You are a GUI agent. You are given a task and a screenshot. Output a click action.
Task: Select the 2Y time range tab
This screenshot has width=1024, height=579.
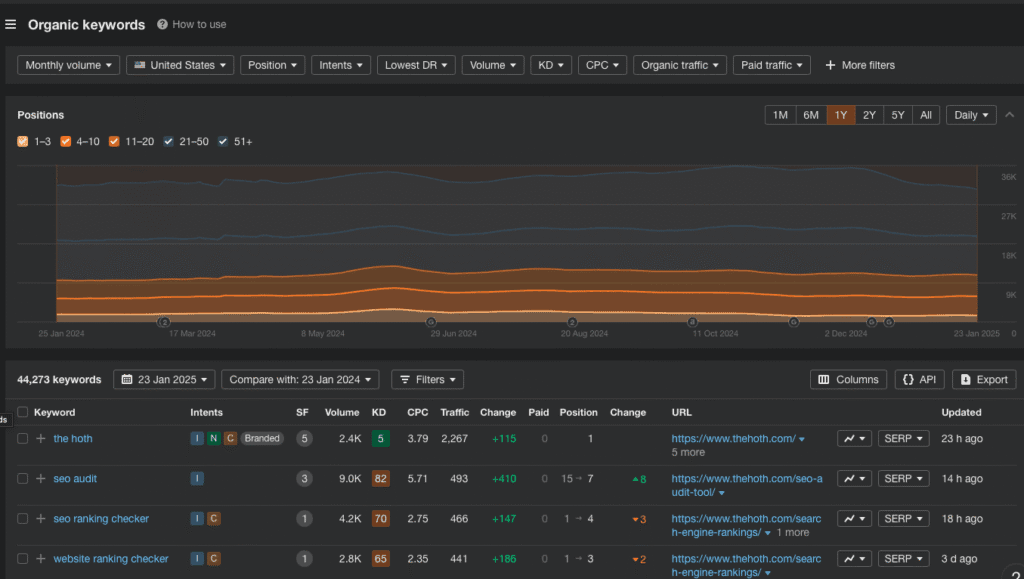click(x=869, y=115)
